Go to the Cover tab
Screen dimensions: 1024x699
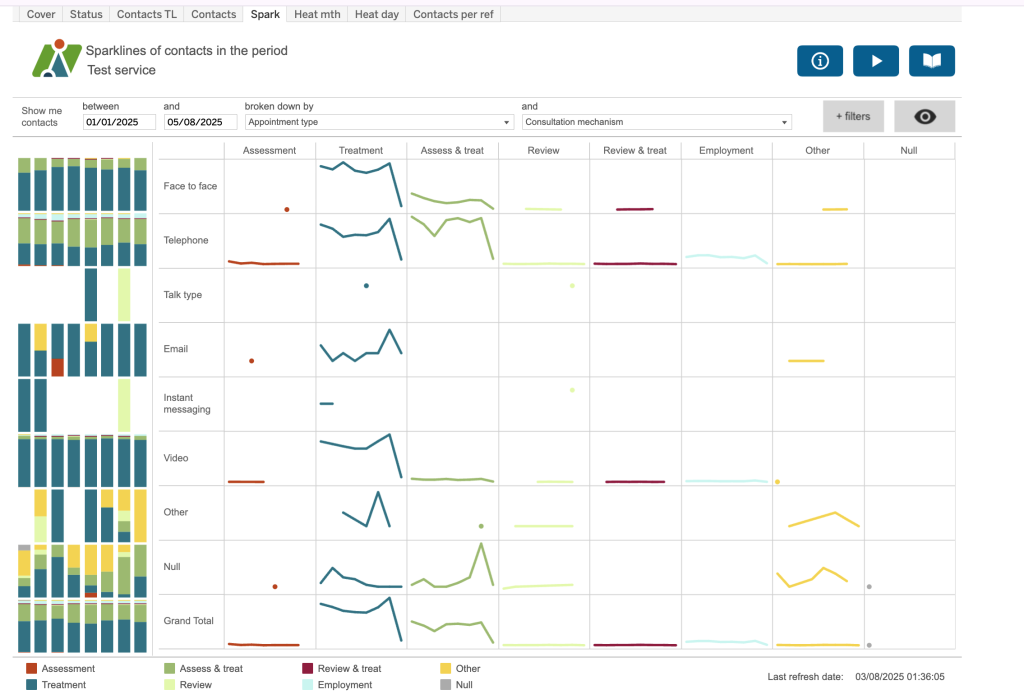point(41,14)
